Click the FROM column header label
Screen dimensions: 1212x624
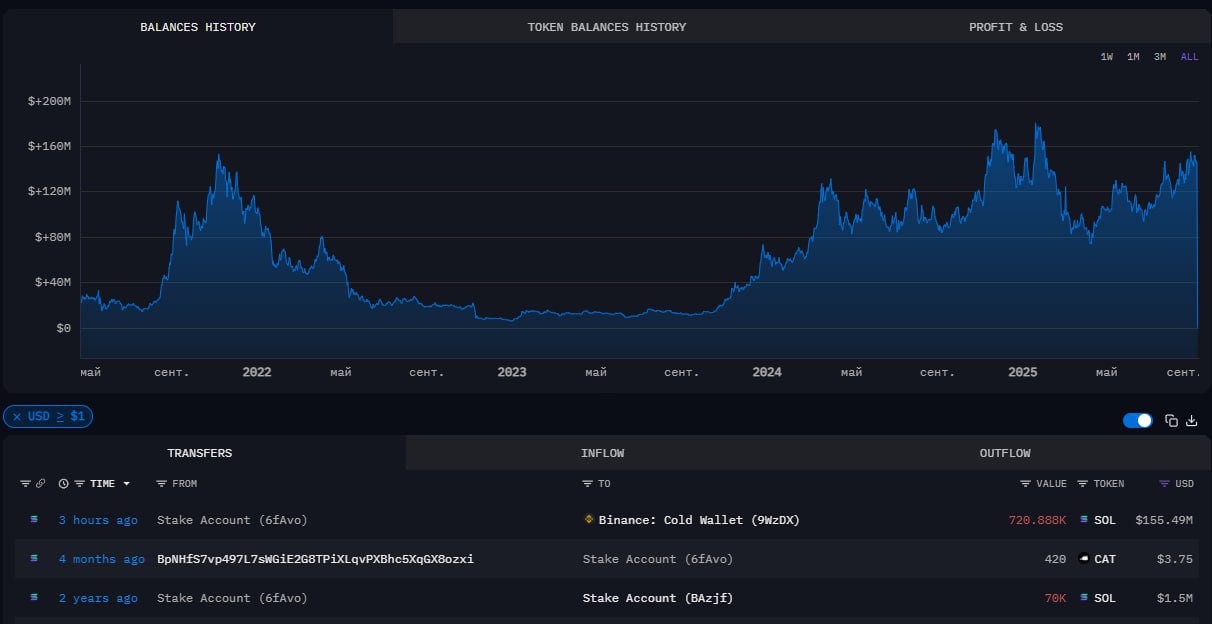[x=185, y=484]
